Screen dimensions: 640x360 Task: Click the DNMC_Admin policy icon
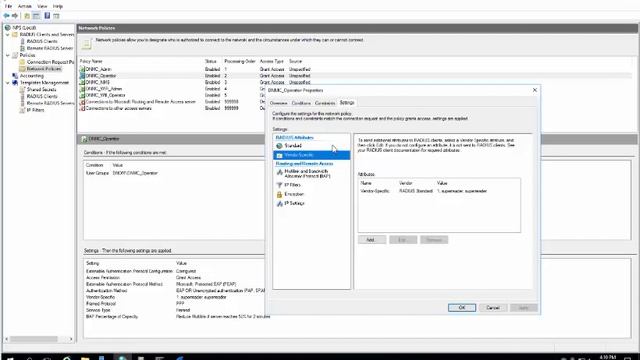[x=82, y=69]
